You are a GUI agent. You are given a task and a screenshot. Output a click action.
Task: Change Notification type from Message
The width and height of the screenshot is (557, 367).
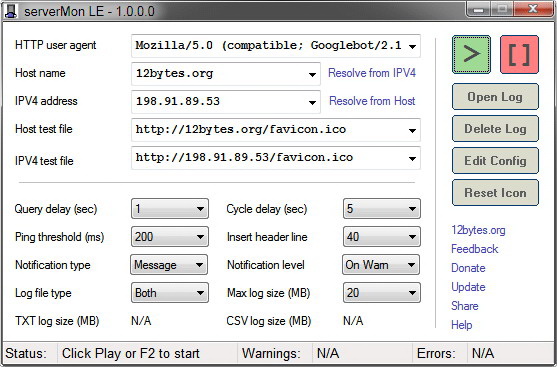click(x=169, y=265)
